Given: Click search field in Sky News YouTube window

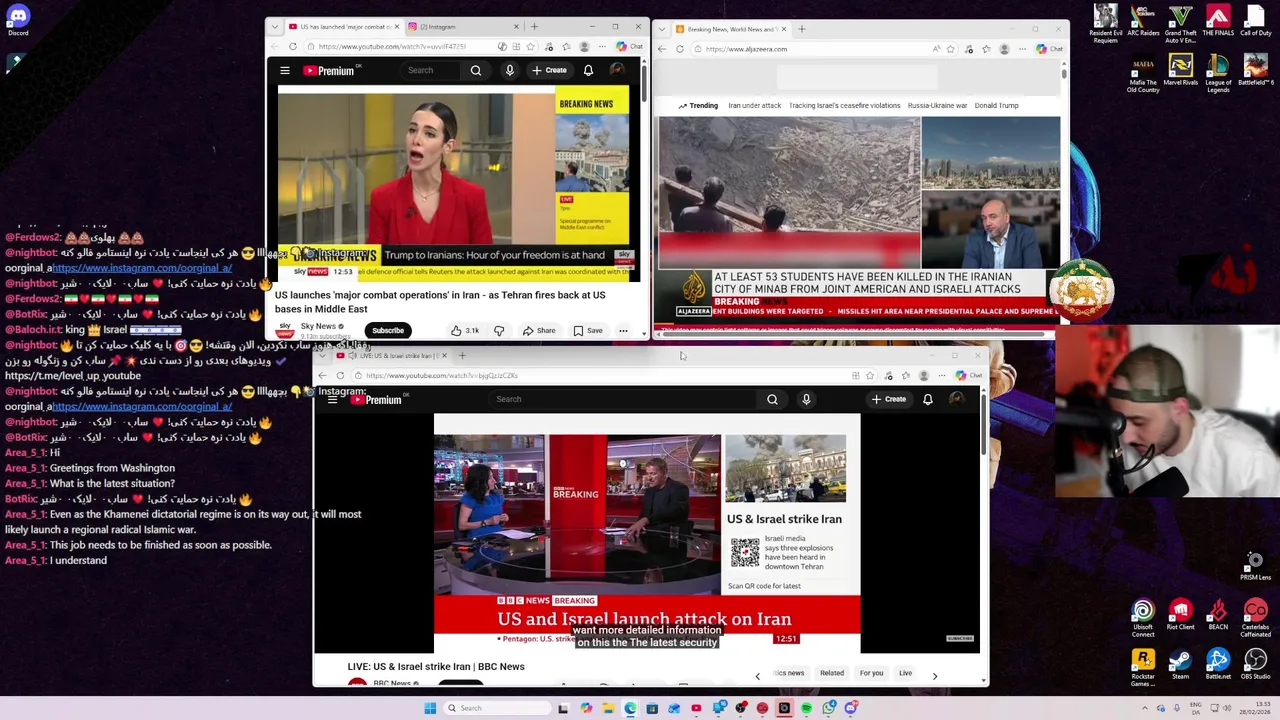Looking at the screenshot, I should tap(432, 70).
